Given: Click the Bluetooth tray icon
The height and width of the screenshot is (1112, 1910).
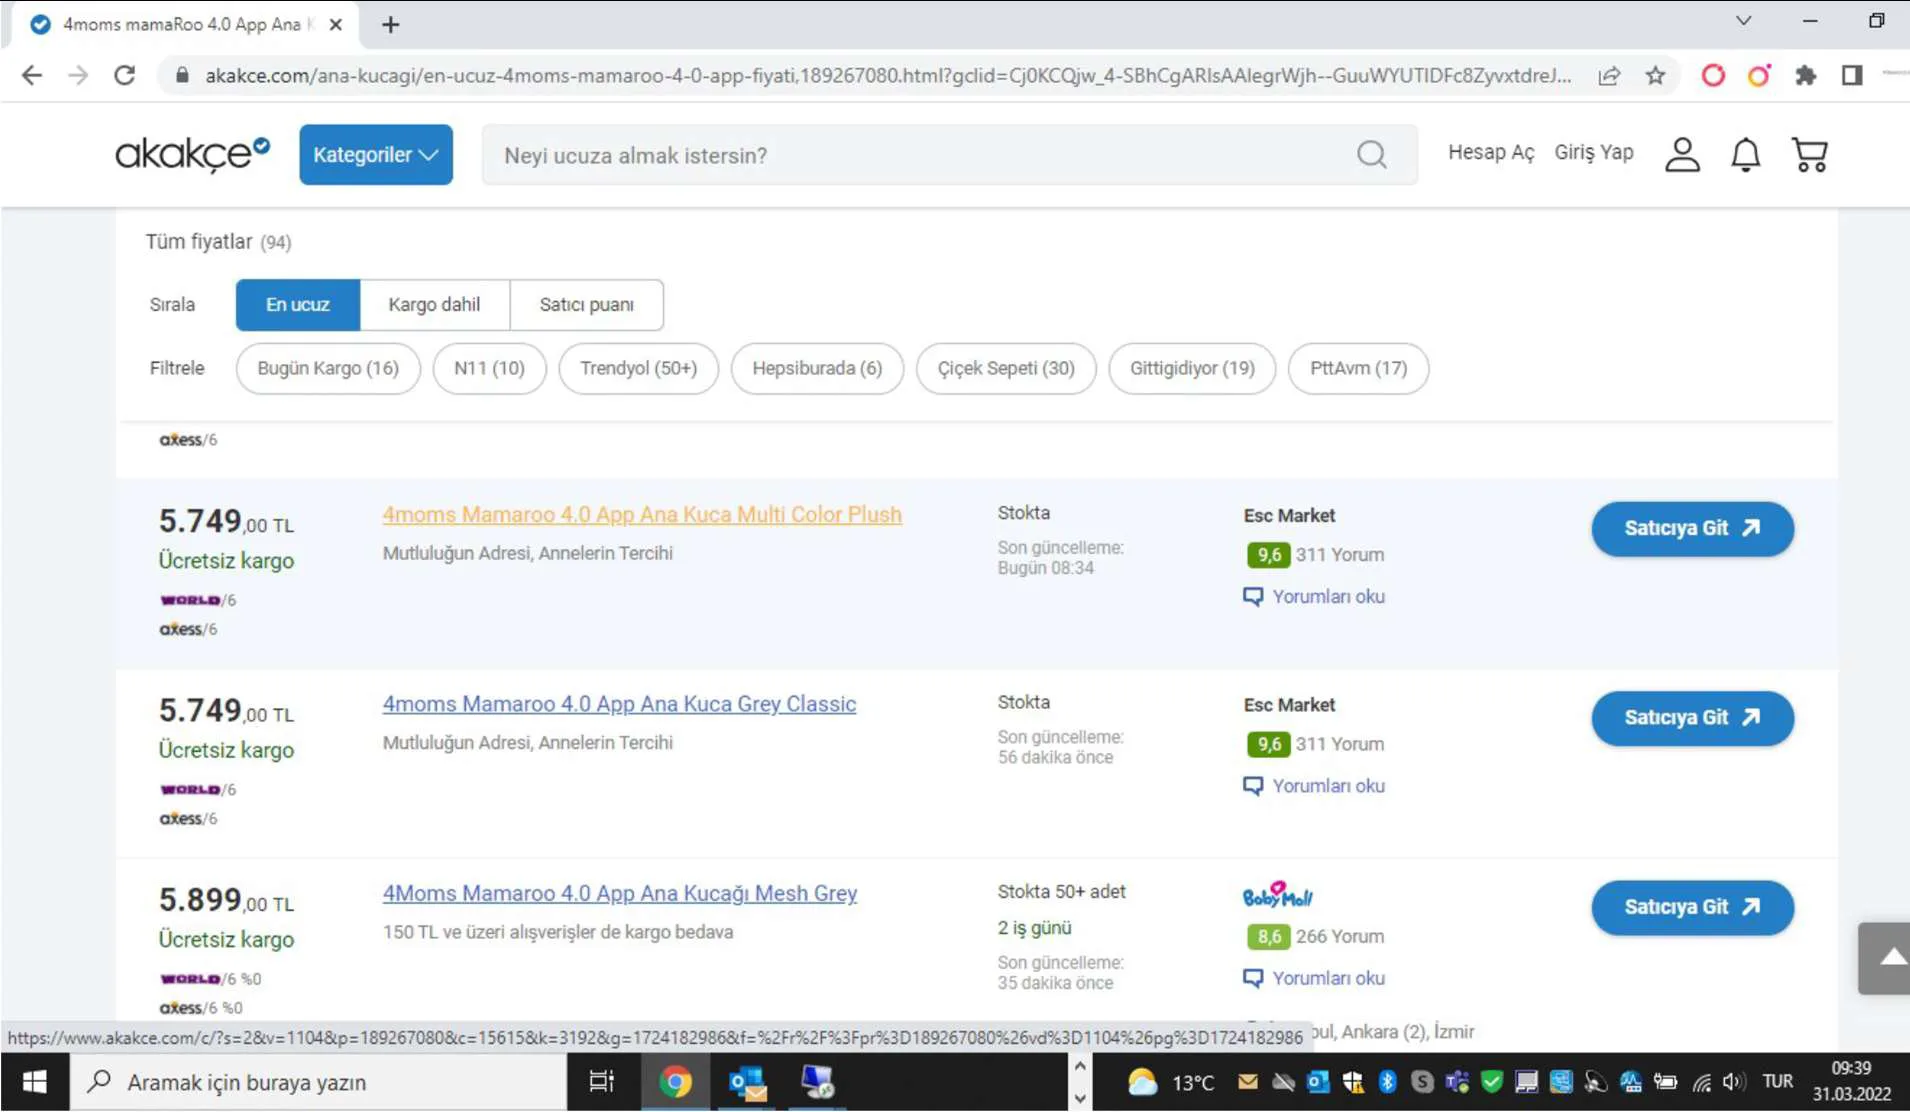Looking at the screenshot, I should pyautogui.click(x=1388, y=1081).
